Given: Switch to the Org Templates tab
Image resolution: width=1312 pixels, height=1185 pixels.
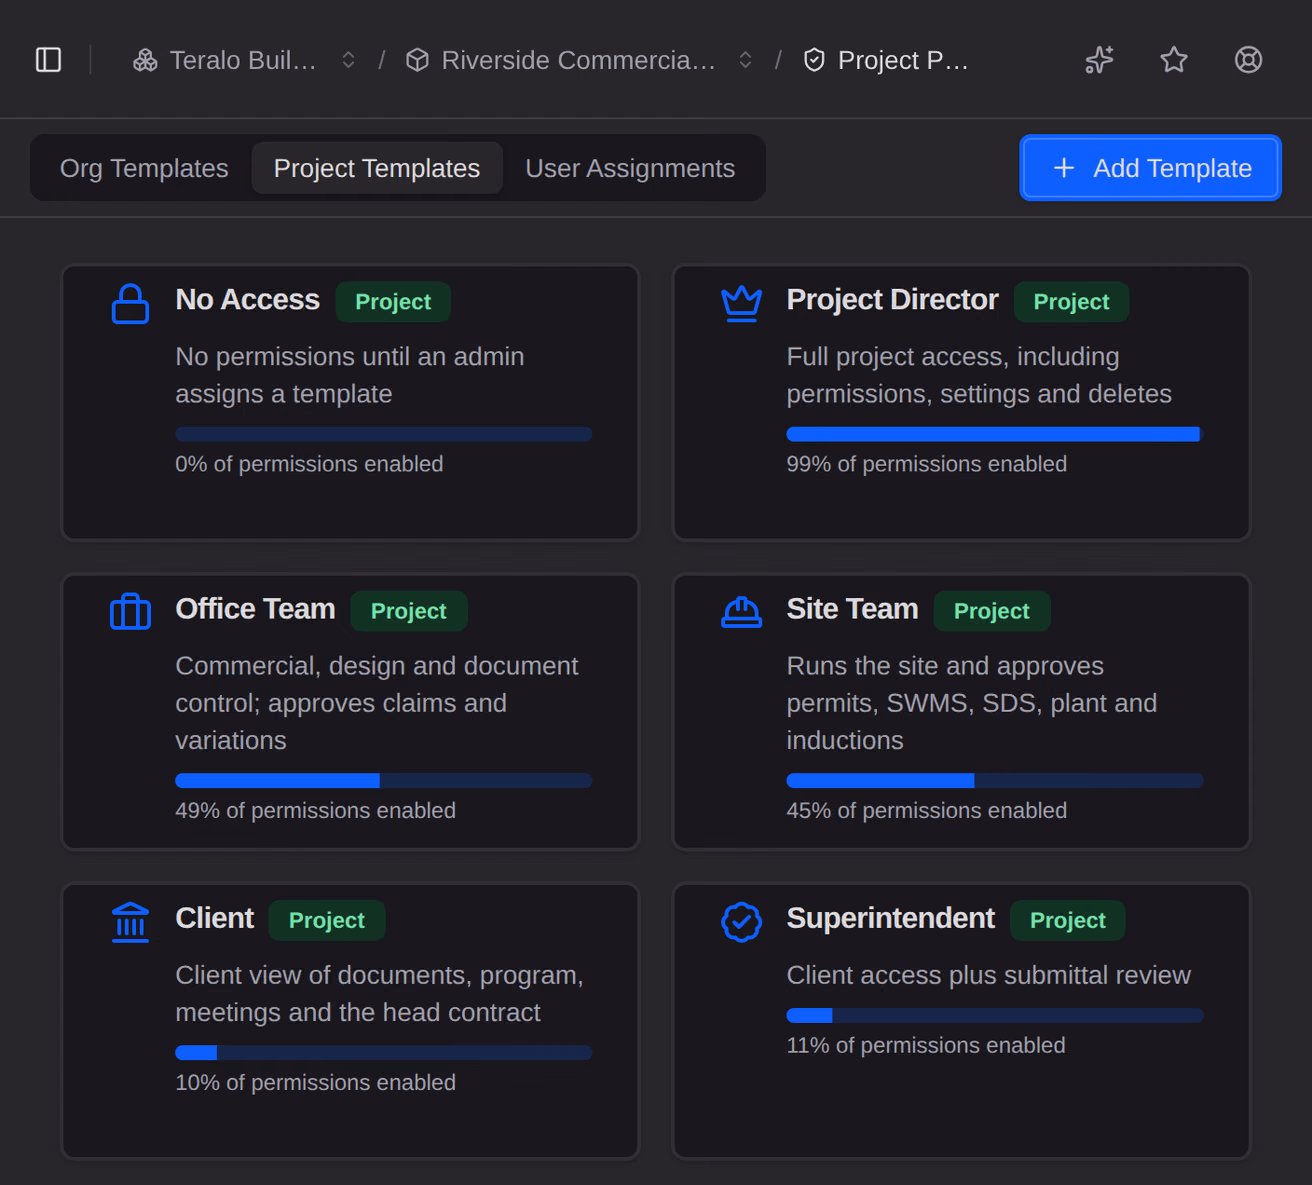Looking at the screenshot, I should pyautogui.click(x=144, y=168).
